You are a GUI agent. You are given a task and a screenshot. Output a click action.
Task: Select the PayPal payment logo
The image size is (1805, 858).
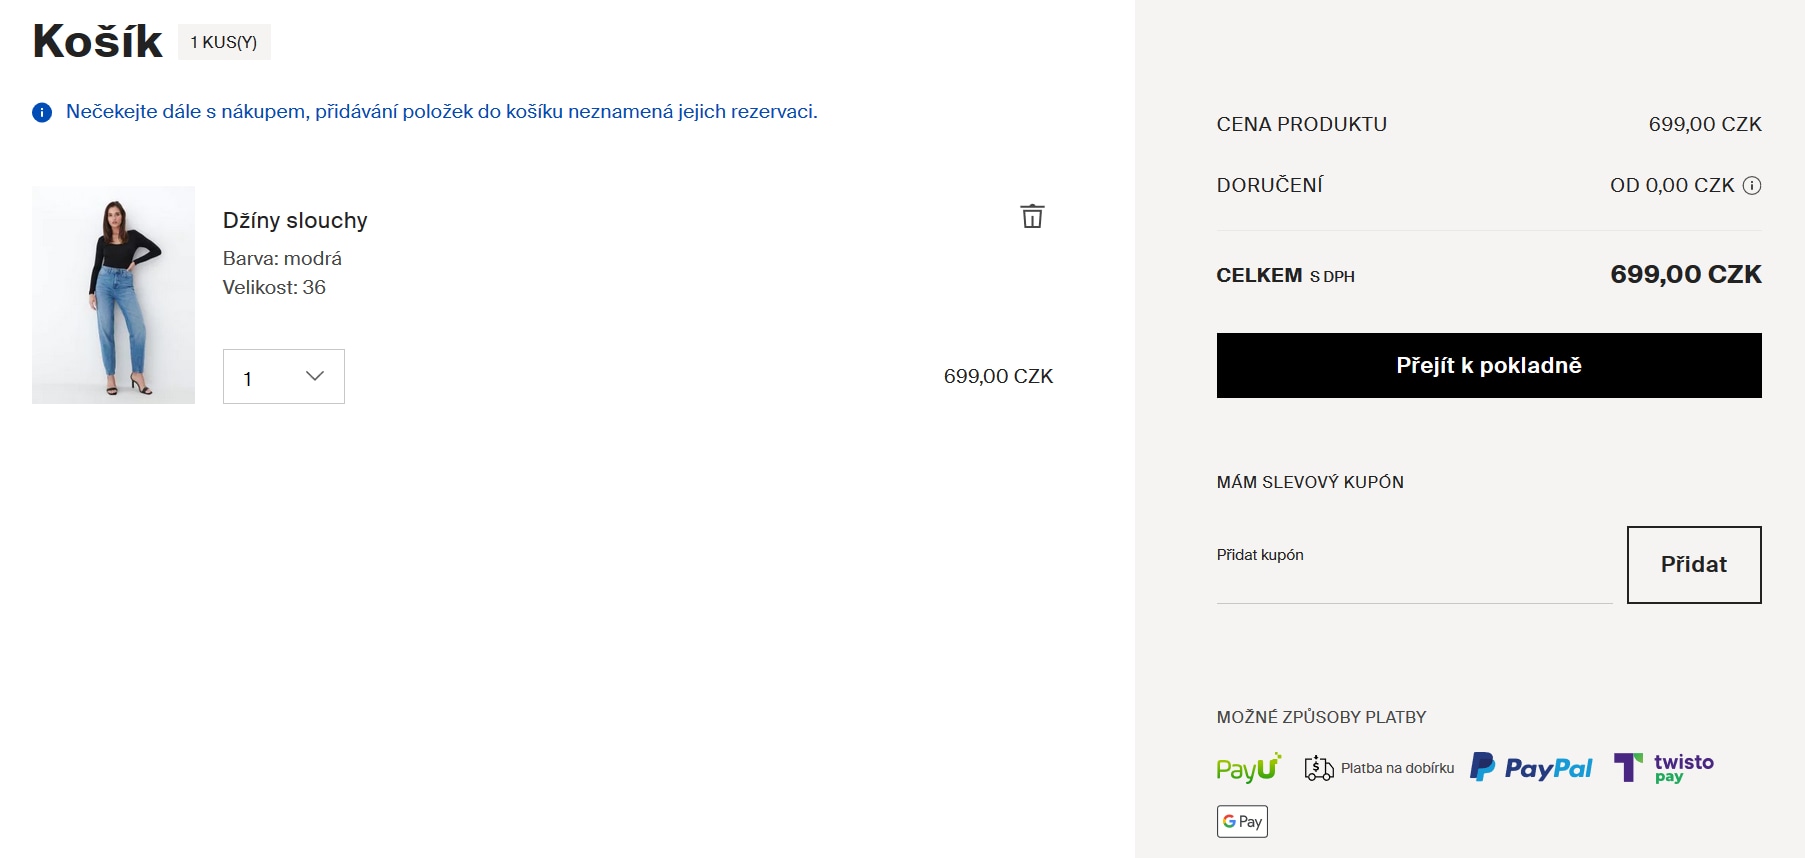(x=1530, y=767)
